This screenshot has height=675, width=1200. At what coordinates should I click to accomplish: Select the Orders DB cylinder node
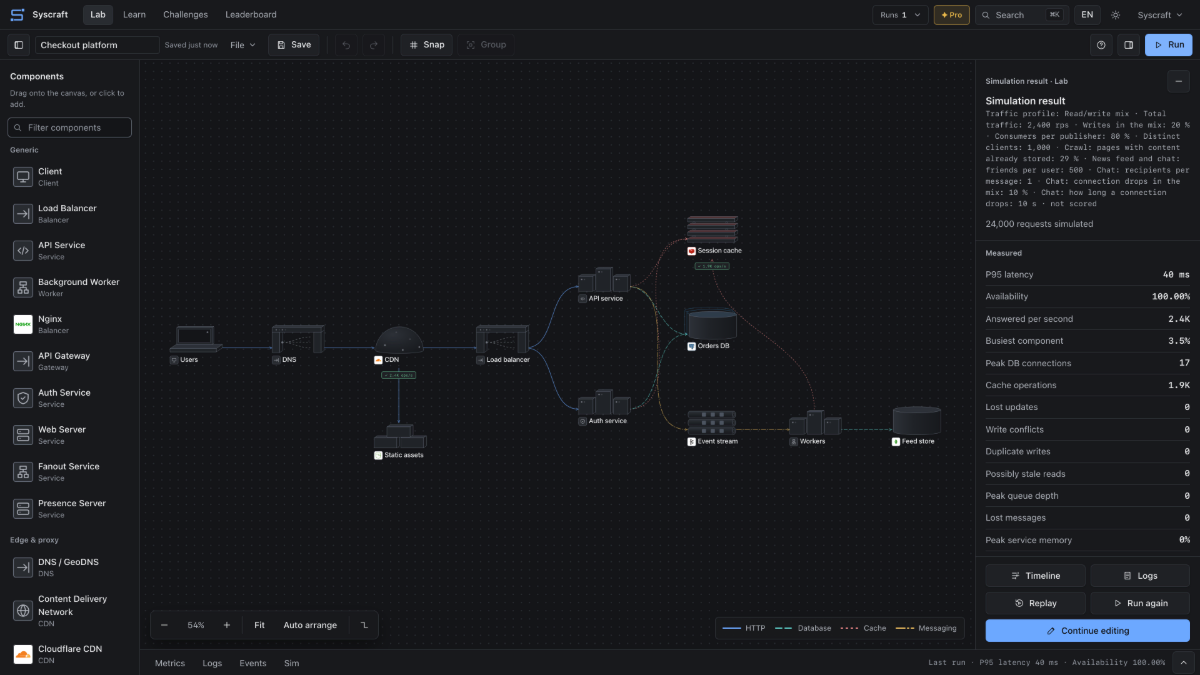point(710,324)
